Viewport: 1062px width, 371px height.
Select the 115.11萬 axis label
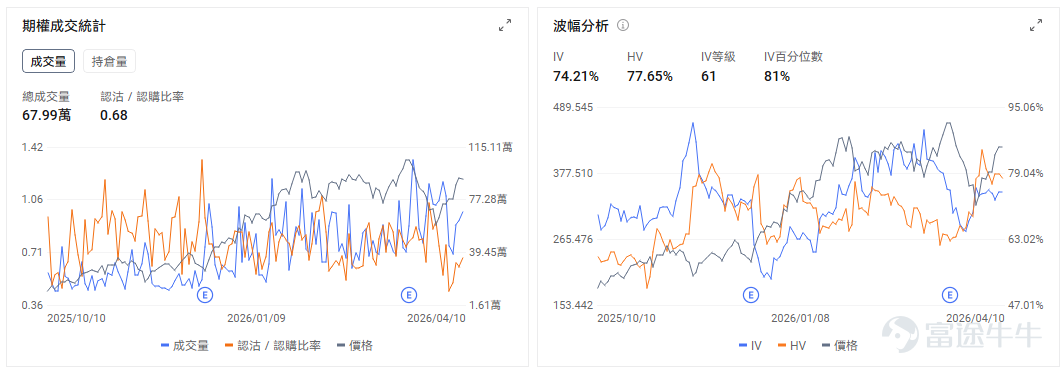click(x=490, y=147)
